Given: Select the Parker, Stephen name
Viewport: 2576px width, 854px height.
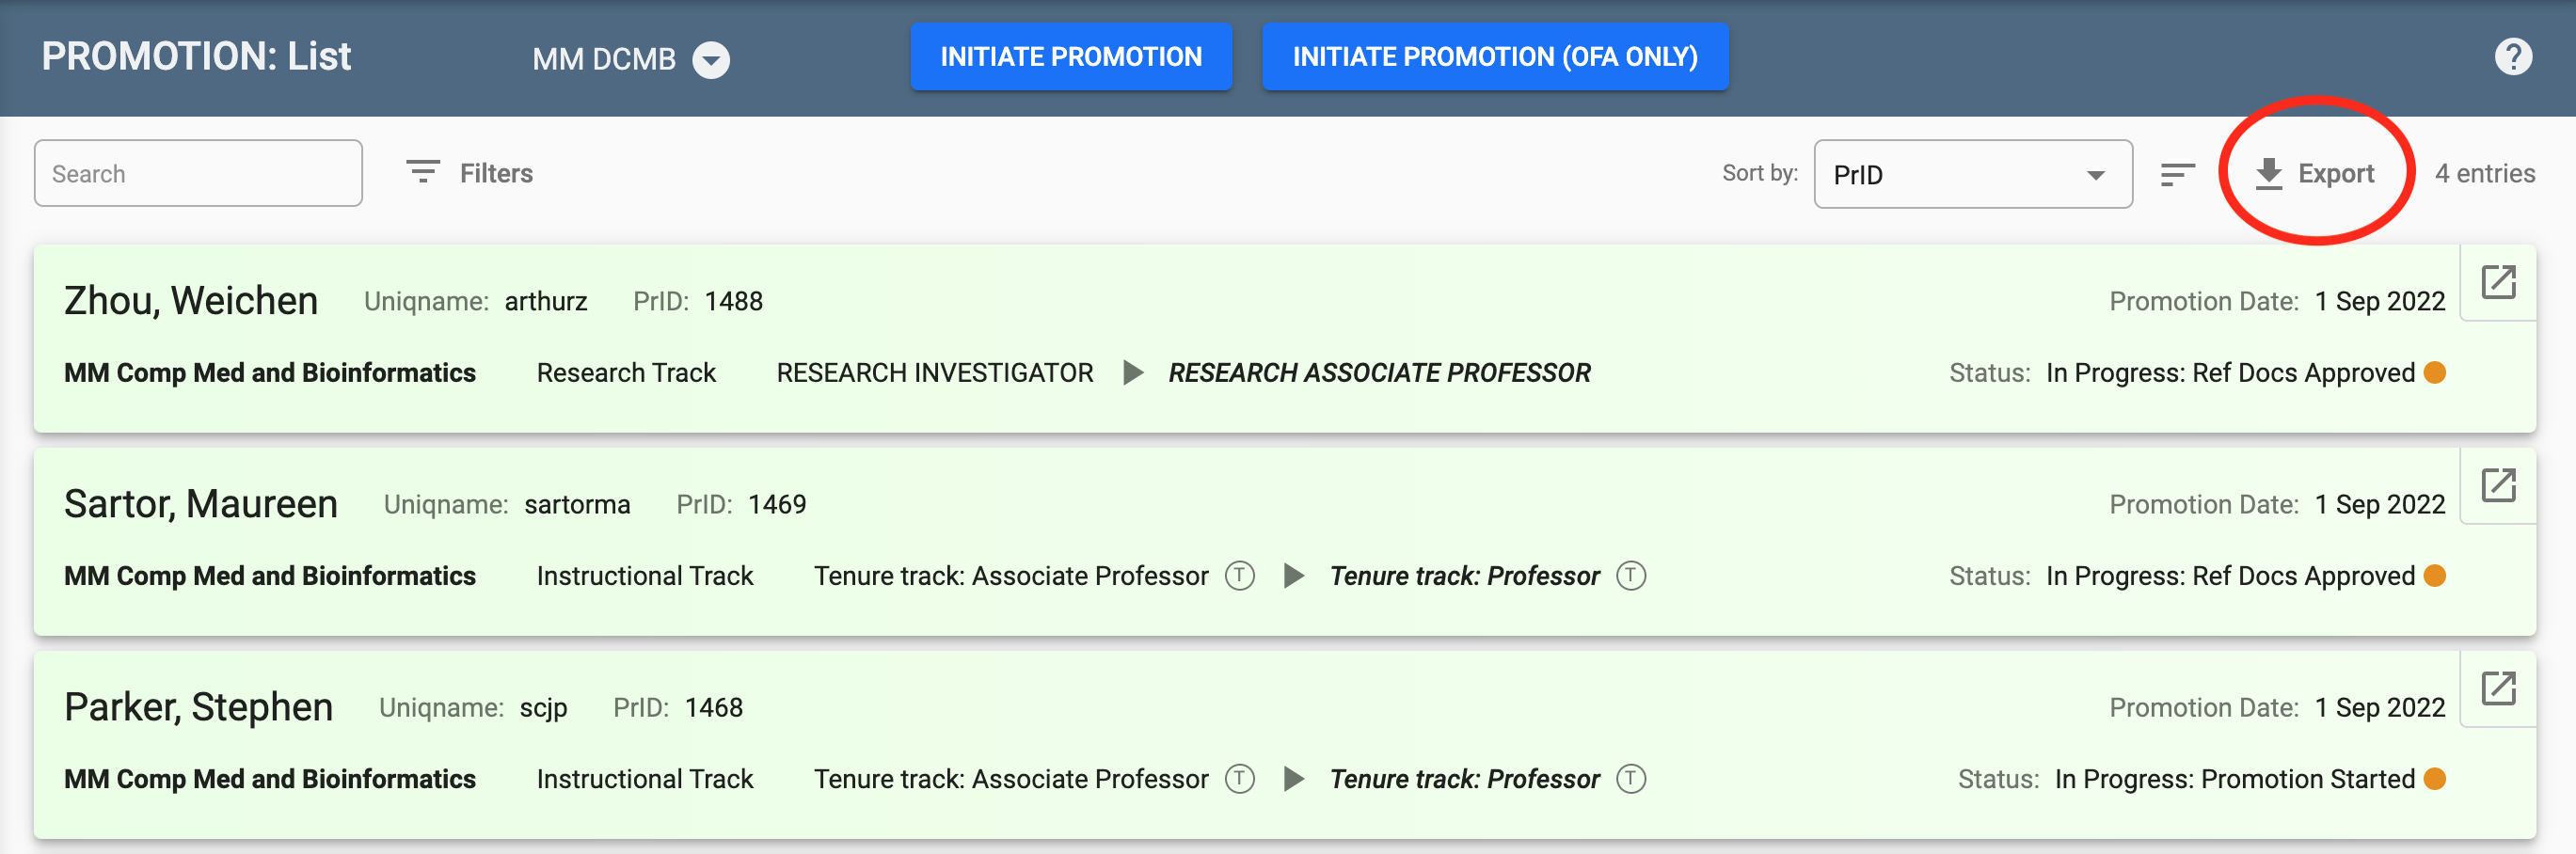Looking at the screenshot, I should pos(198,707).
